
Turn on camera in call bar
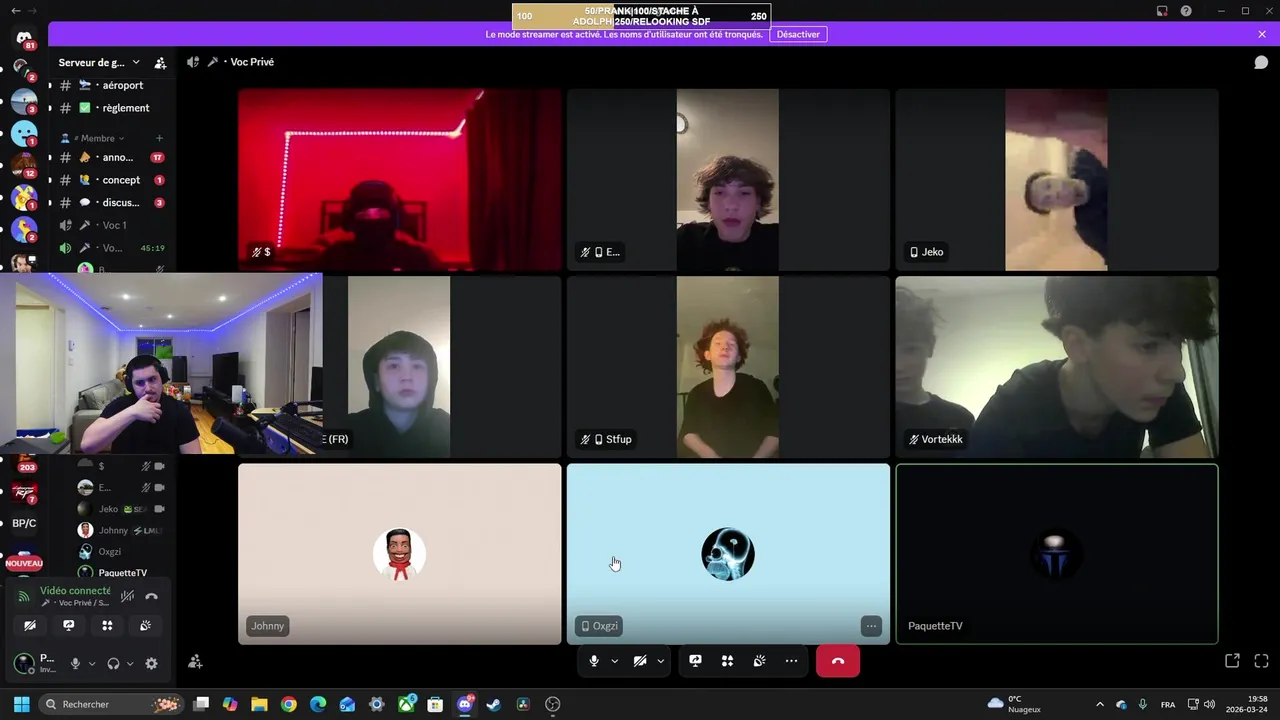click(640, 661)
